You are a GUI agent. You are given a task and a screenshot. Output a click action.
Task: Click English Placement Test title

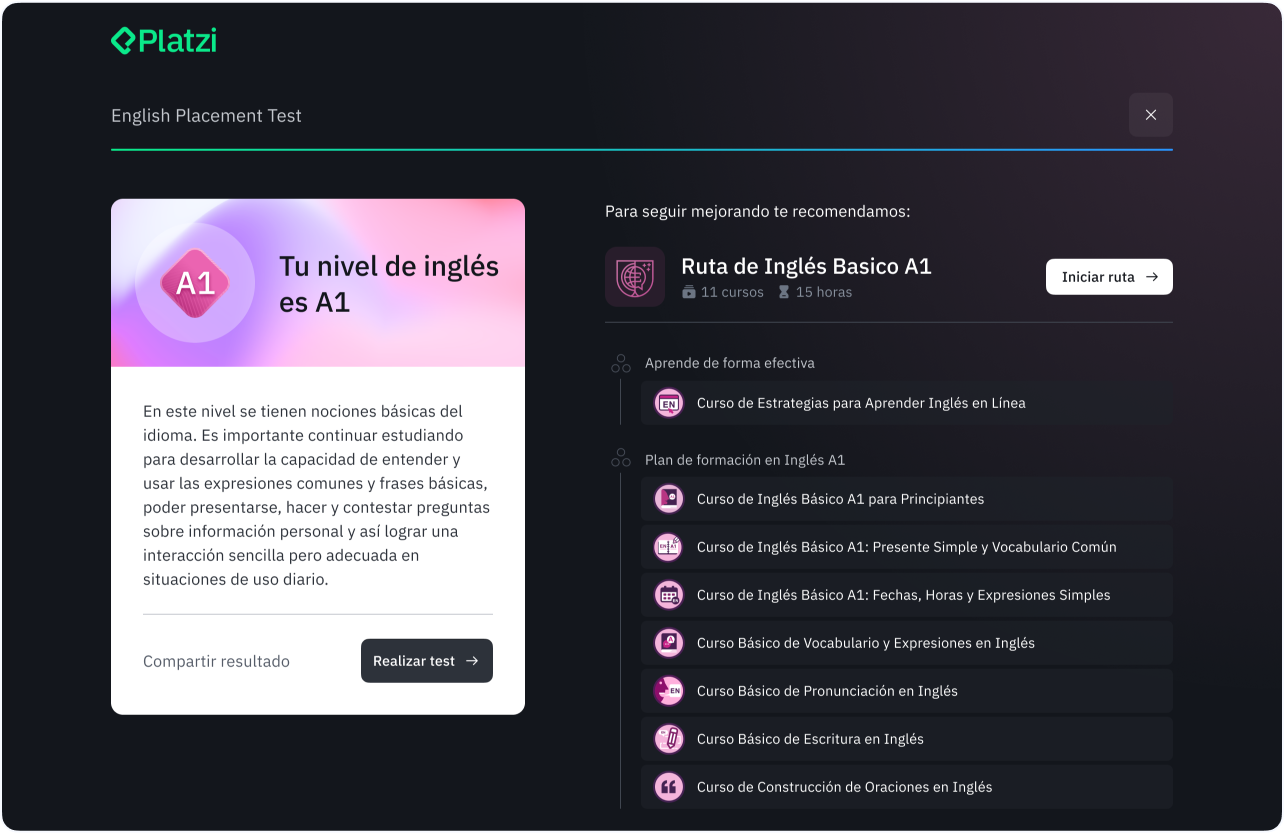pos(206,115)
